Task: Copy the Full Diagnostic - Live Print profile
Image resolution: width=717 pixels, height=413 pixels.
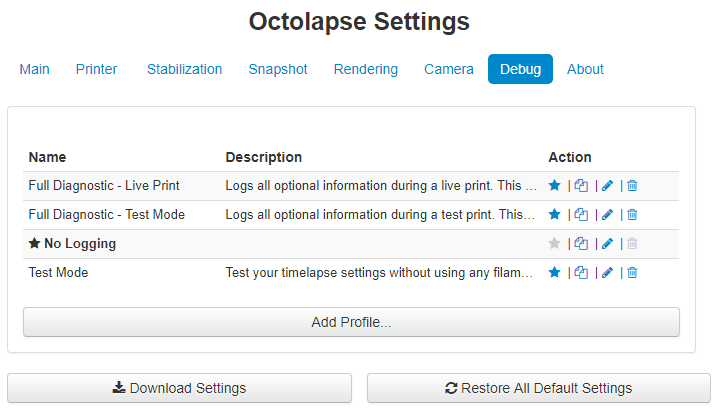Action: [x=581, y=186]
